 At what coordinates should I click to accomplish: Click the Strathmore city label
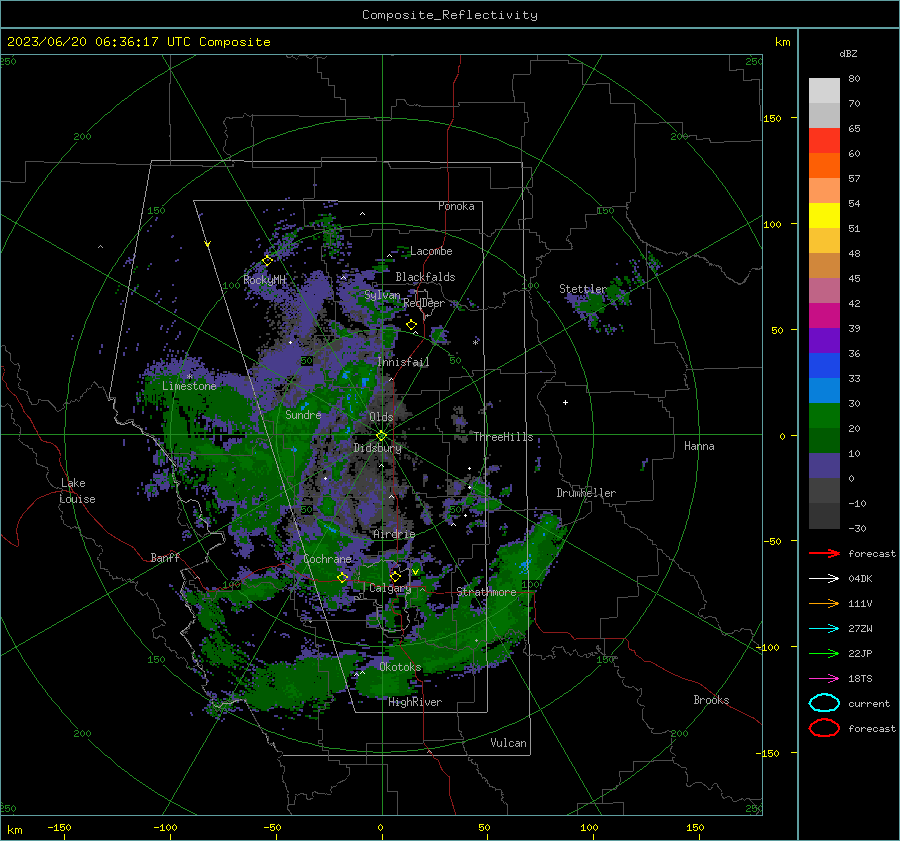pos(486,592)
